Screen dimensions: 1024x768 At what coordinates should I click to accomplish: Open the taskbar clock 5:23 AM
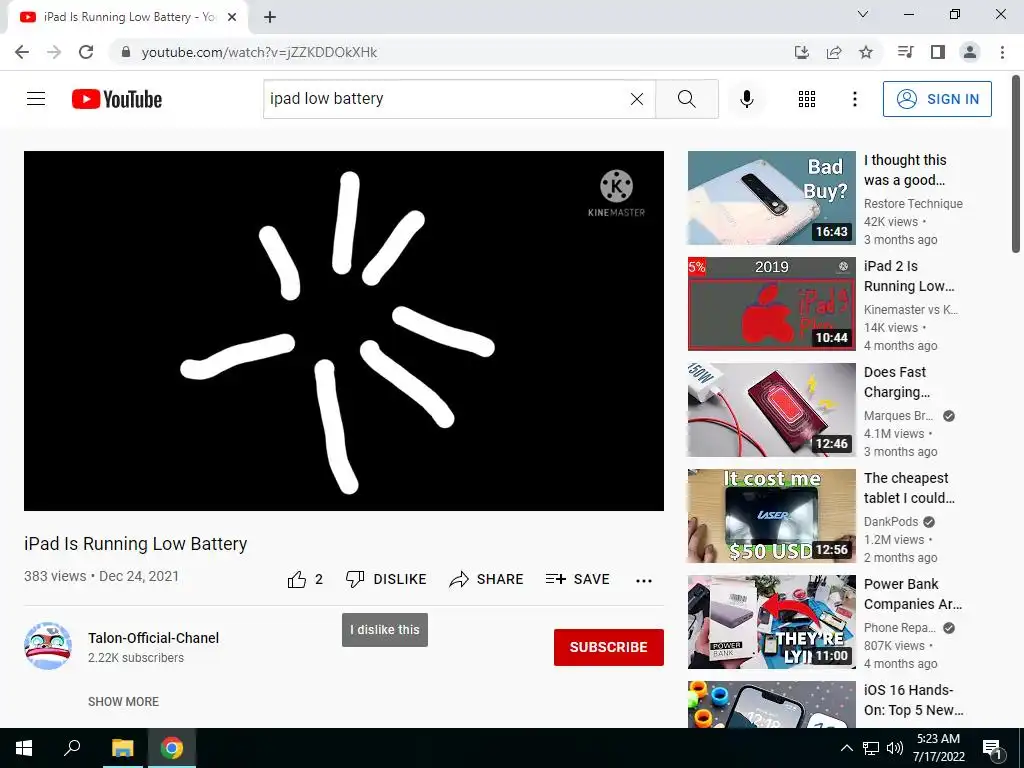pyautogui.click(x=938, y=748)
